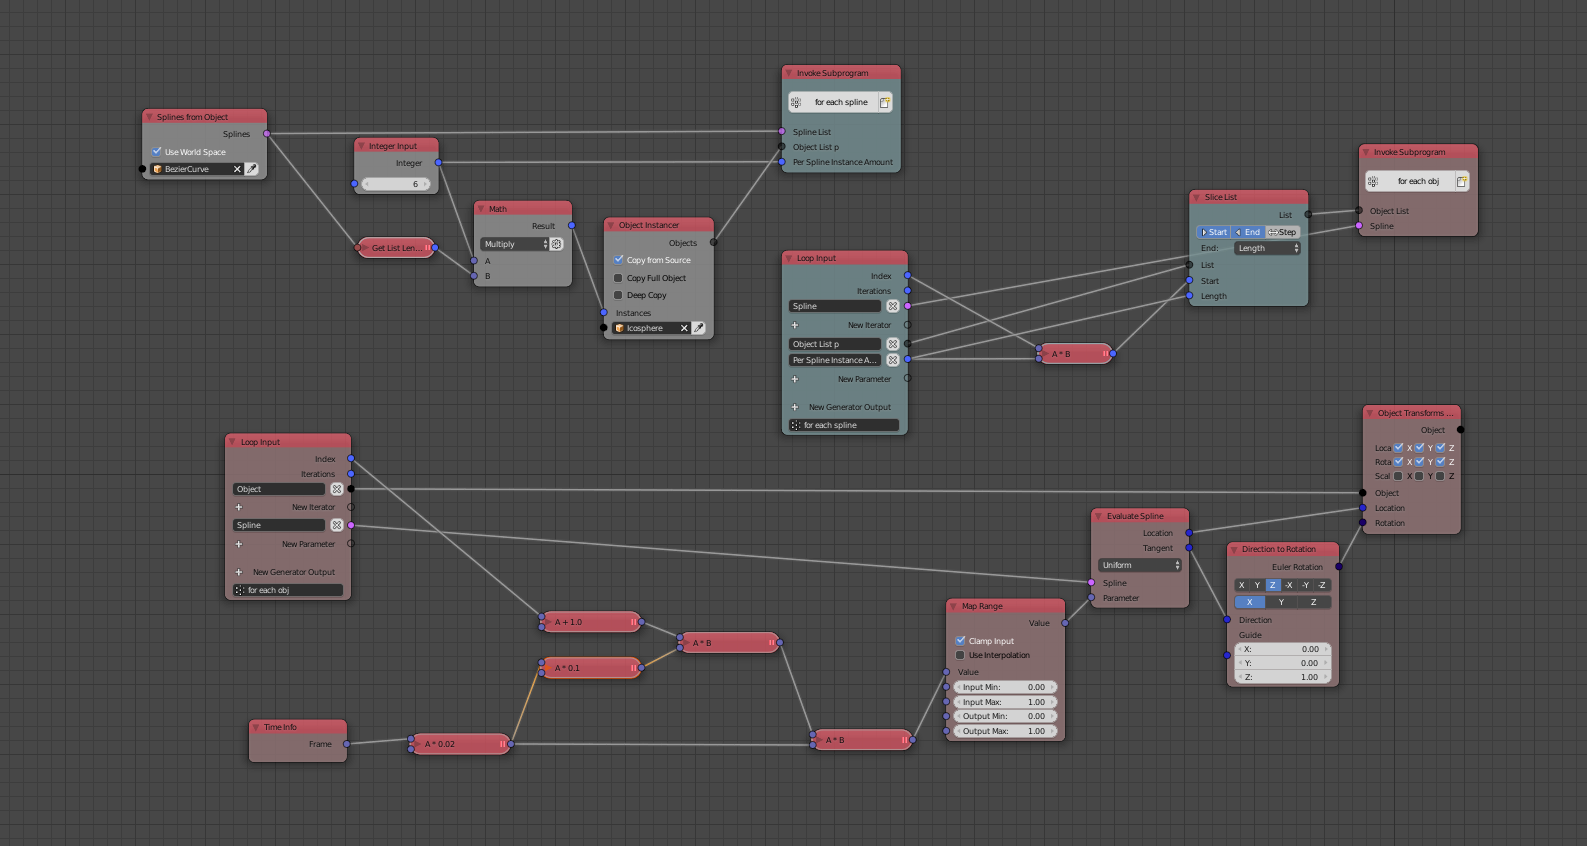Toggle Start option in Slice List
1587x846 pixels.
pos(1214,232)
